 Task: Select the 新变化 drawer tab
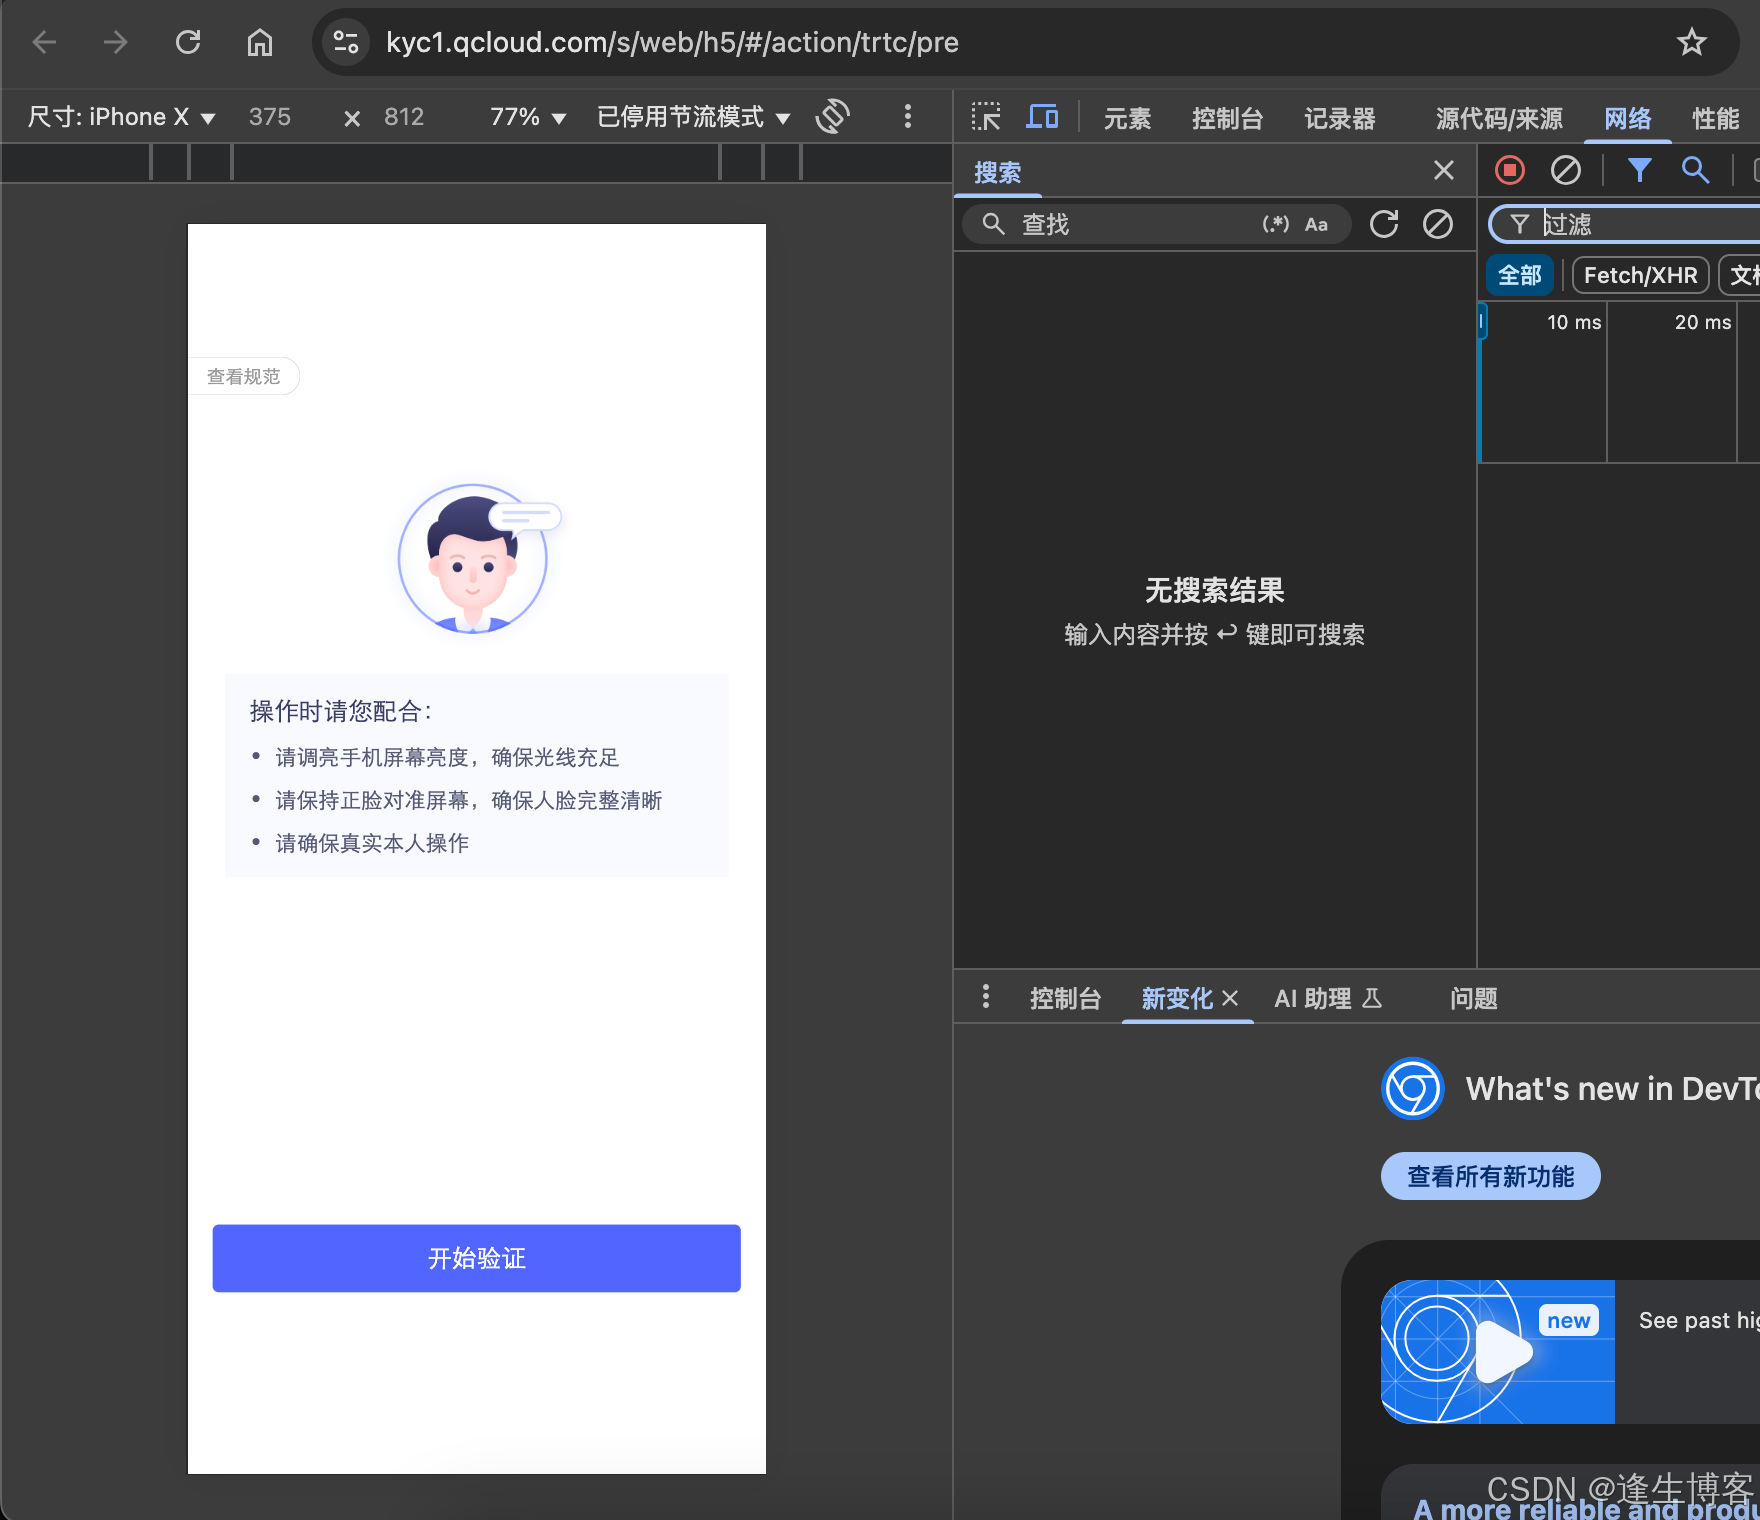pyautogui.click(x=1177, y=998)
